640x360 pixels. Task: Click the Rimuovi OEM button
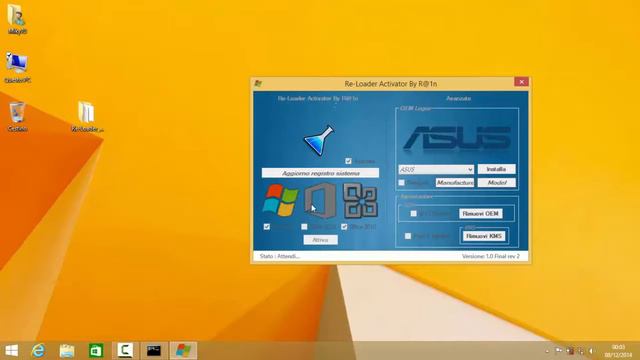point(480,213)
